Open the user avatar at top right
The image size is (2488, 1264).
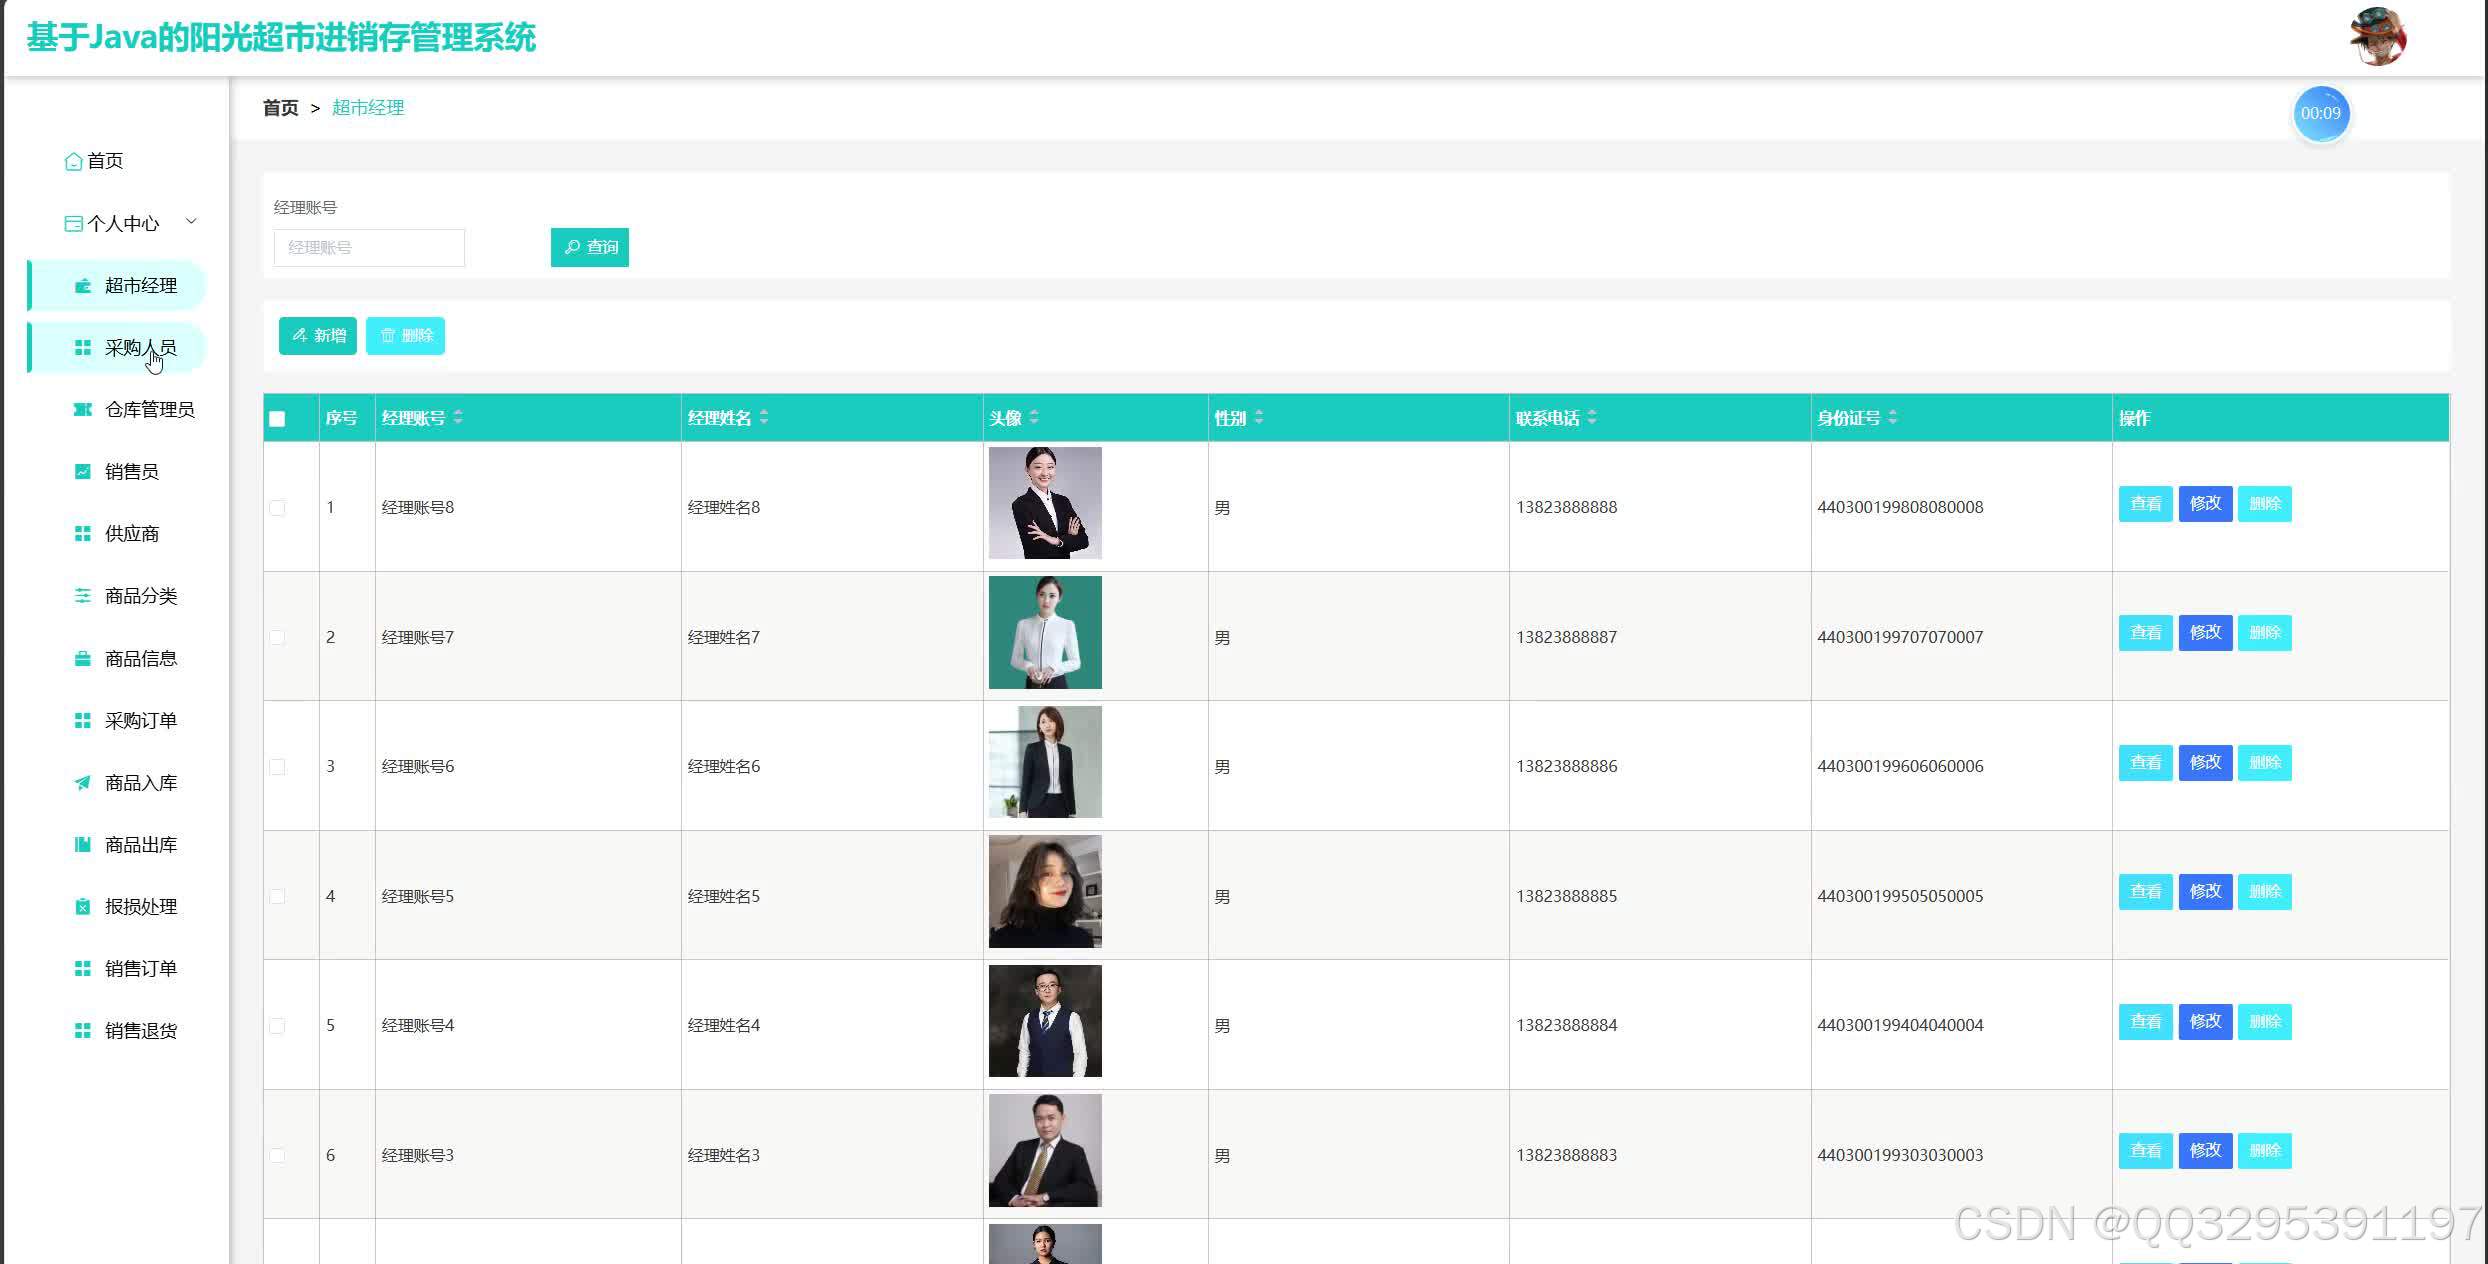[x=2378, y=37]
